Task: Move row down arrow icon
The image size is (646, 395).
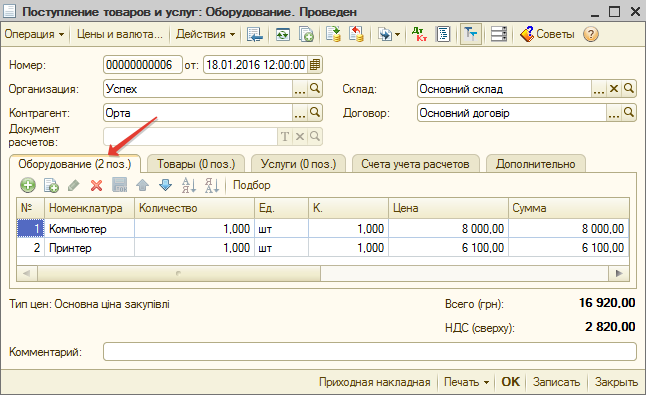Action: tap(166, 185)
